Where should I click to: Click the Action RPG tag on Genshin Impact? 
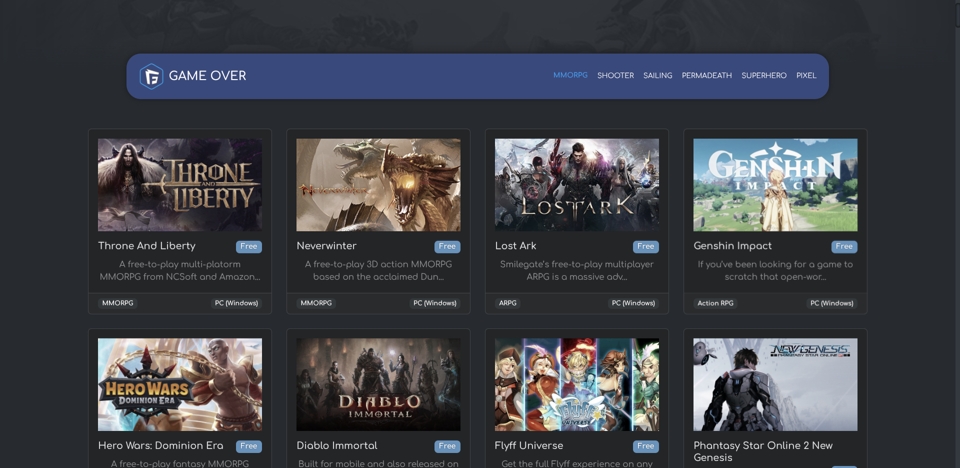coord(715,303)
